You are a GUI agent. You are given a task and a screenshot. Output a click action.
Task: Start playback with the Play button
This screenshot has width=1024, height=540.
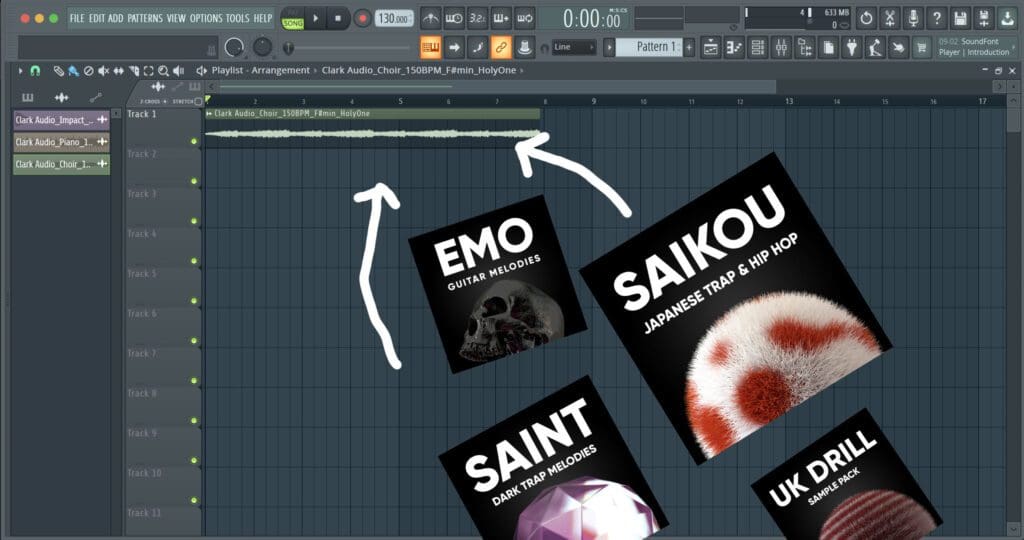coord(315,18)
